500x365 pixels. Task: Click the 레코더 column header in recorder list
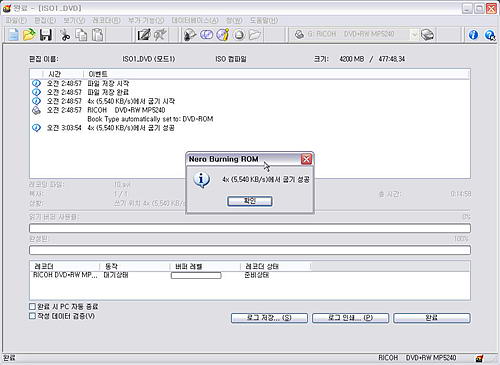pos(65,266)
